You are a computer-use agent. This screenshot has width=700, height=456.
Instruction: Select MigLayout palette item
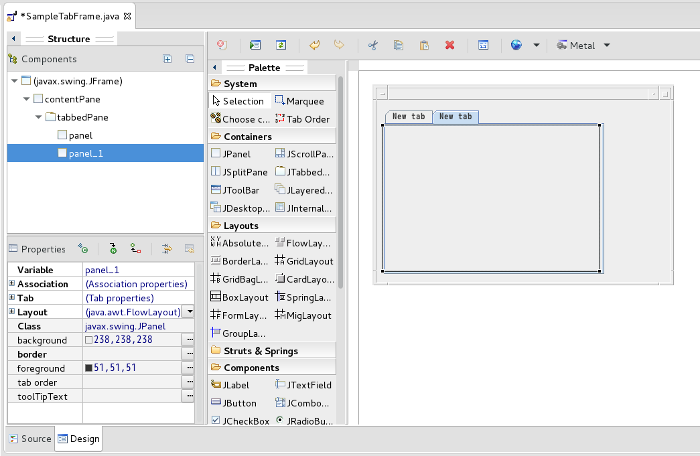303,315
